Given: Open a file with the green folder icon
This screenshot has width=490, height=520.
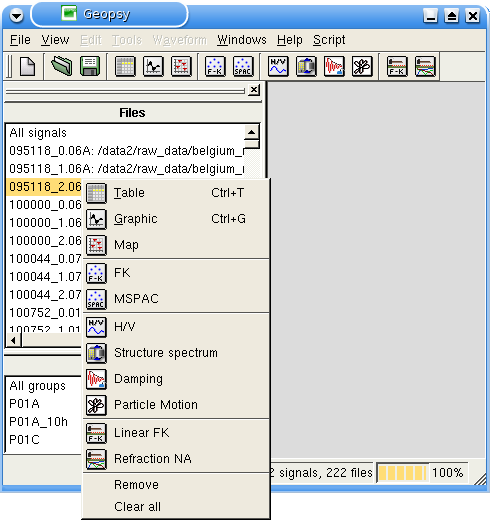Looking at the screenshot, I should 62,66.
